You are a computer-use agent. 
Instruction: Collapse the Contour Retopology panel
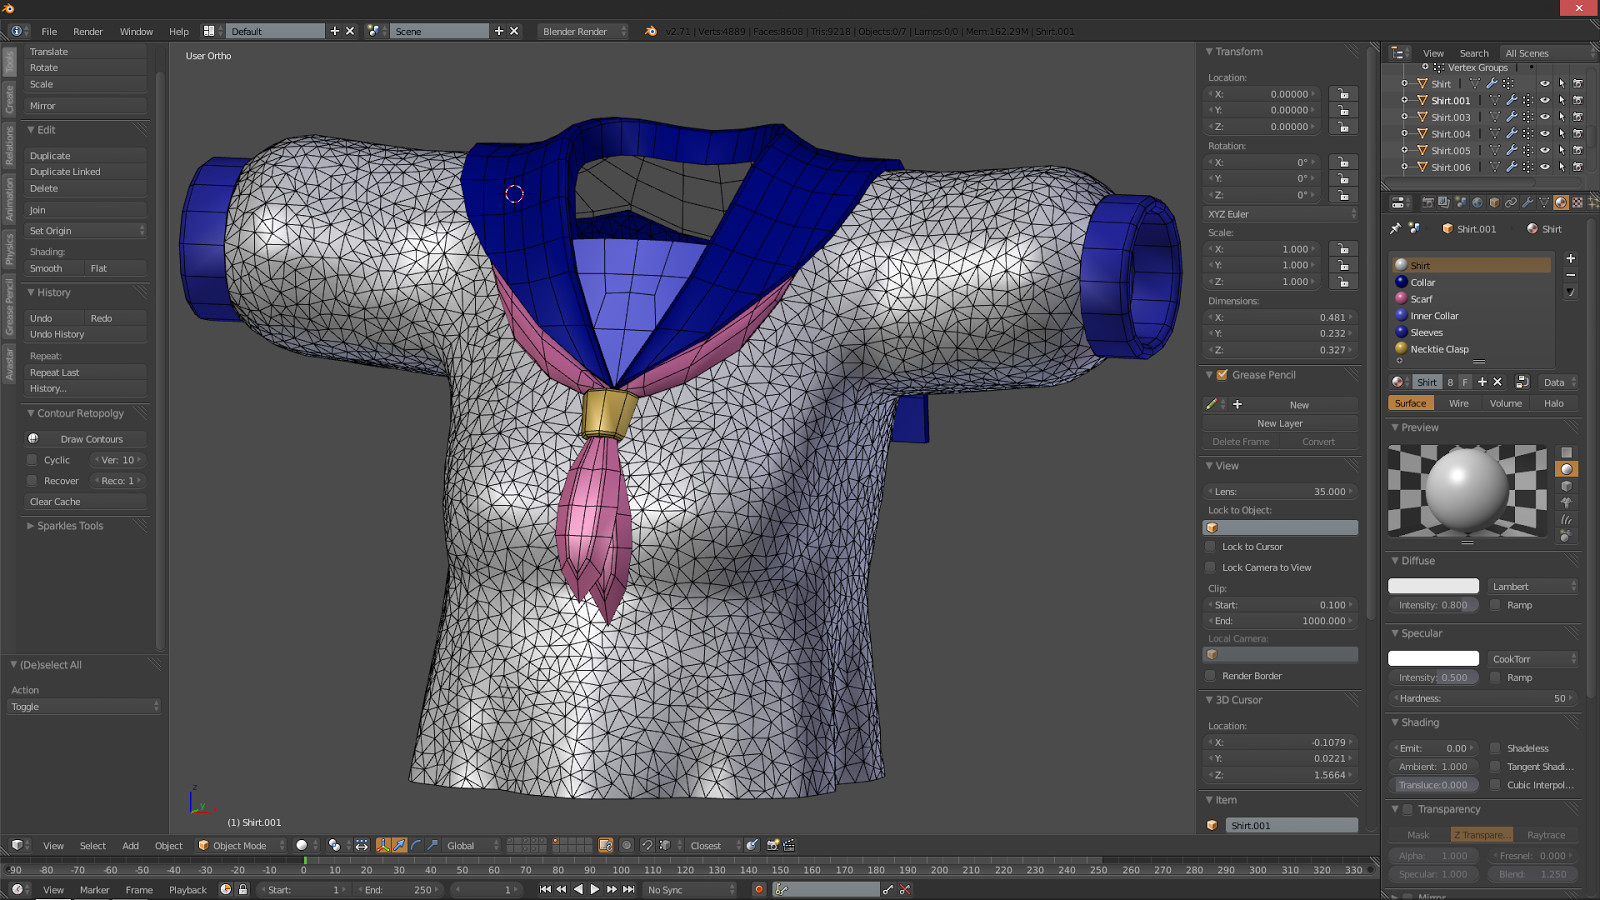coord(30,413)
